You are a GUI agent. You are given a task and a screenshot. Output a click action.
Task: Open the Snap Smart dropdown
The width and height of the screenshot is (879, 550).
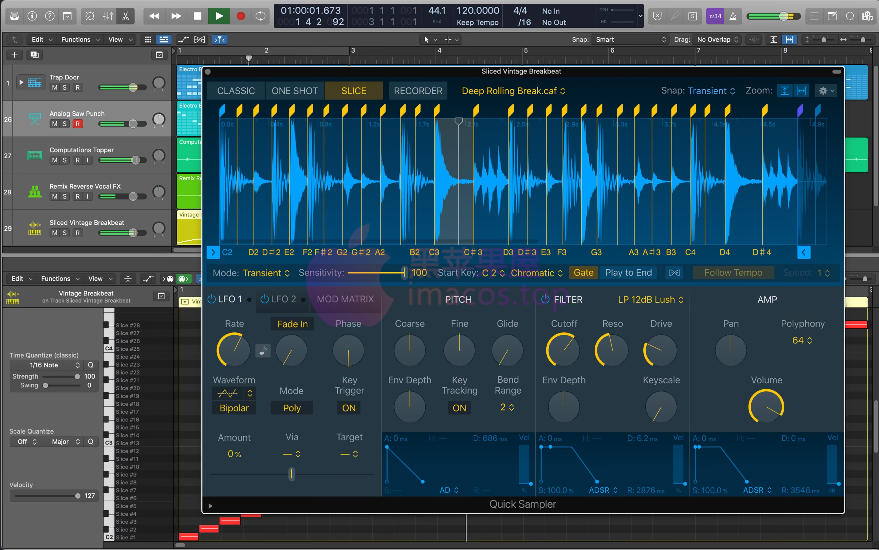click(631, 40)
